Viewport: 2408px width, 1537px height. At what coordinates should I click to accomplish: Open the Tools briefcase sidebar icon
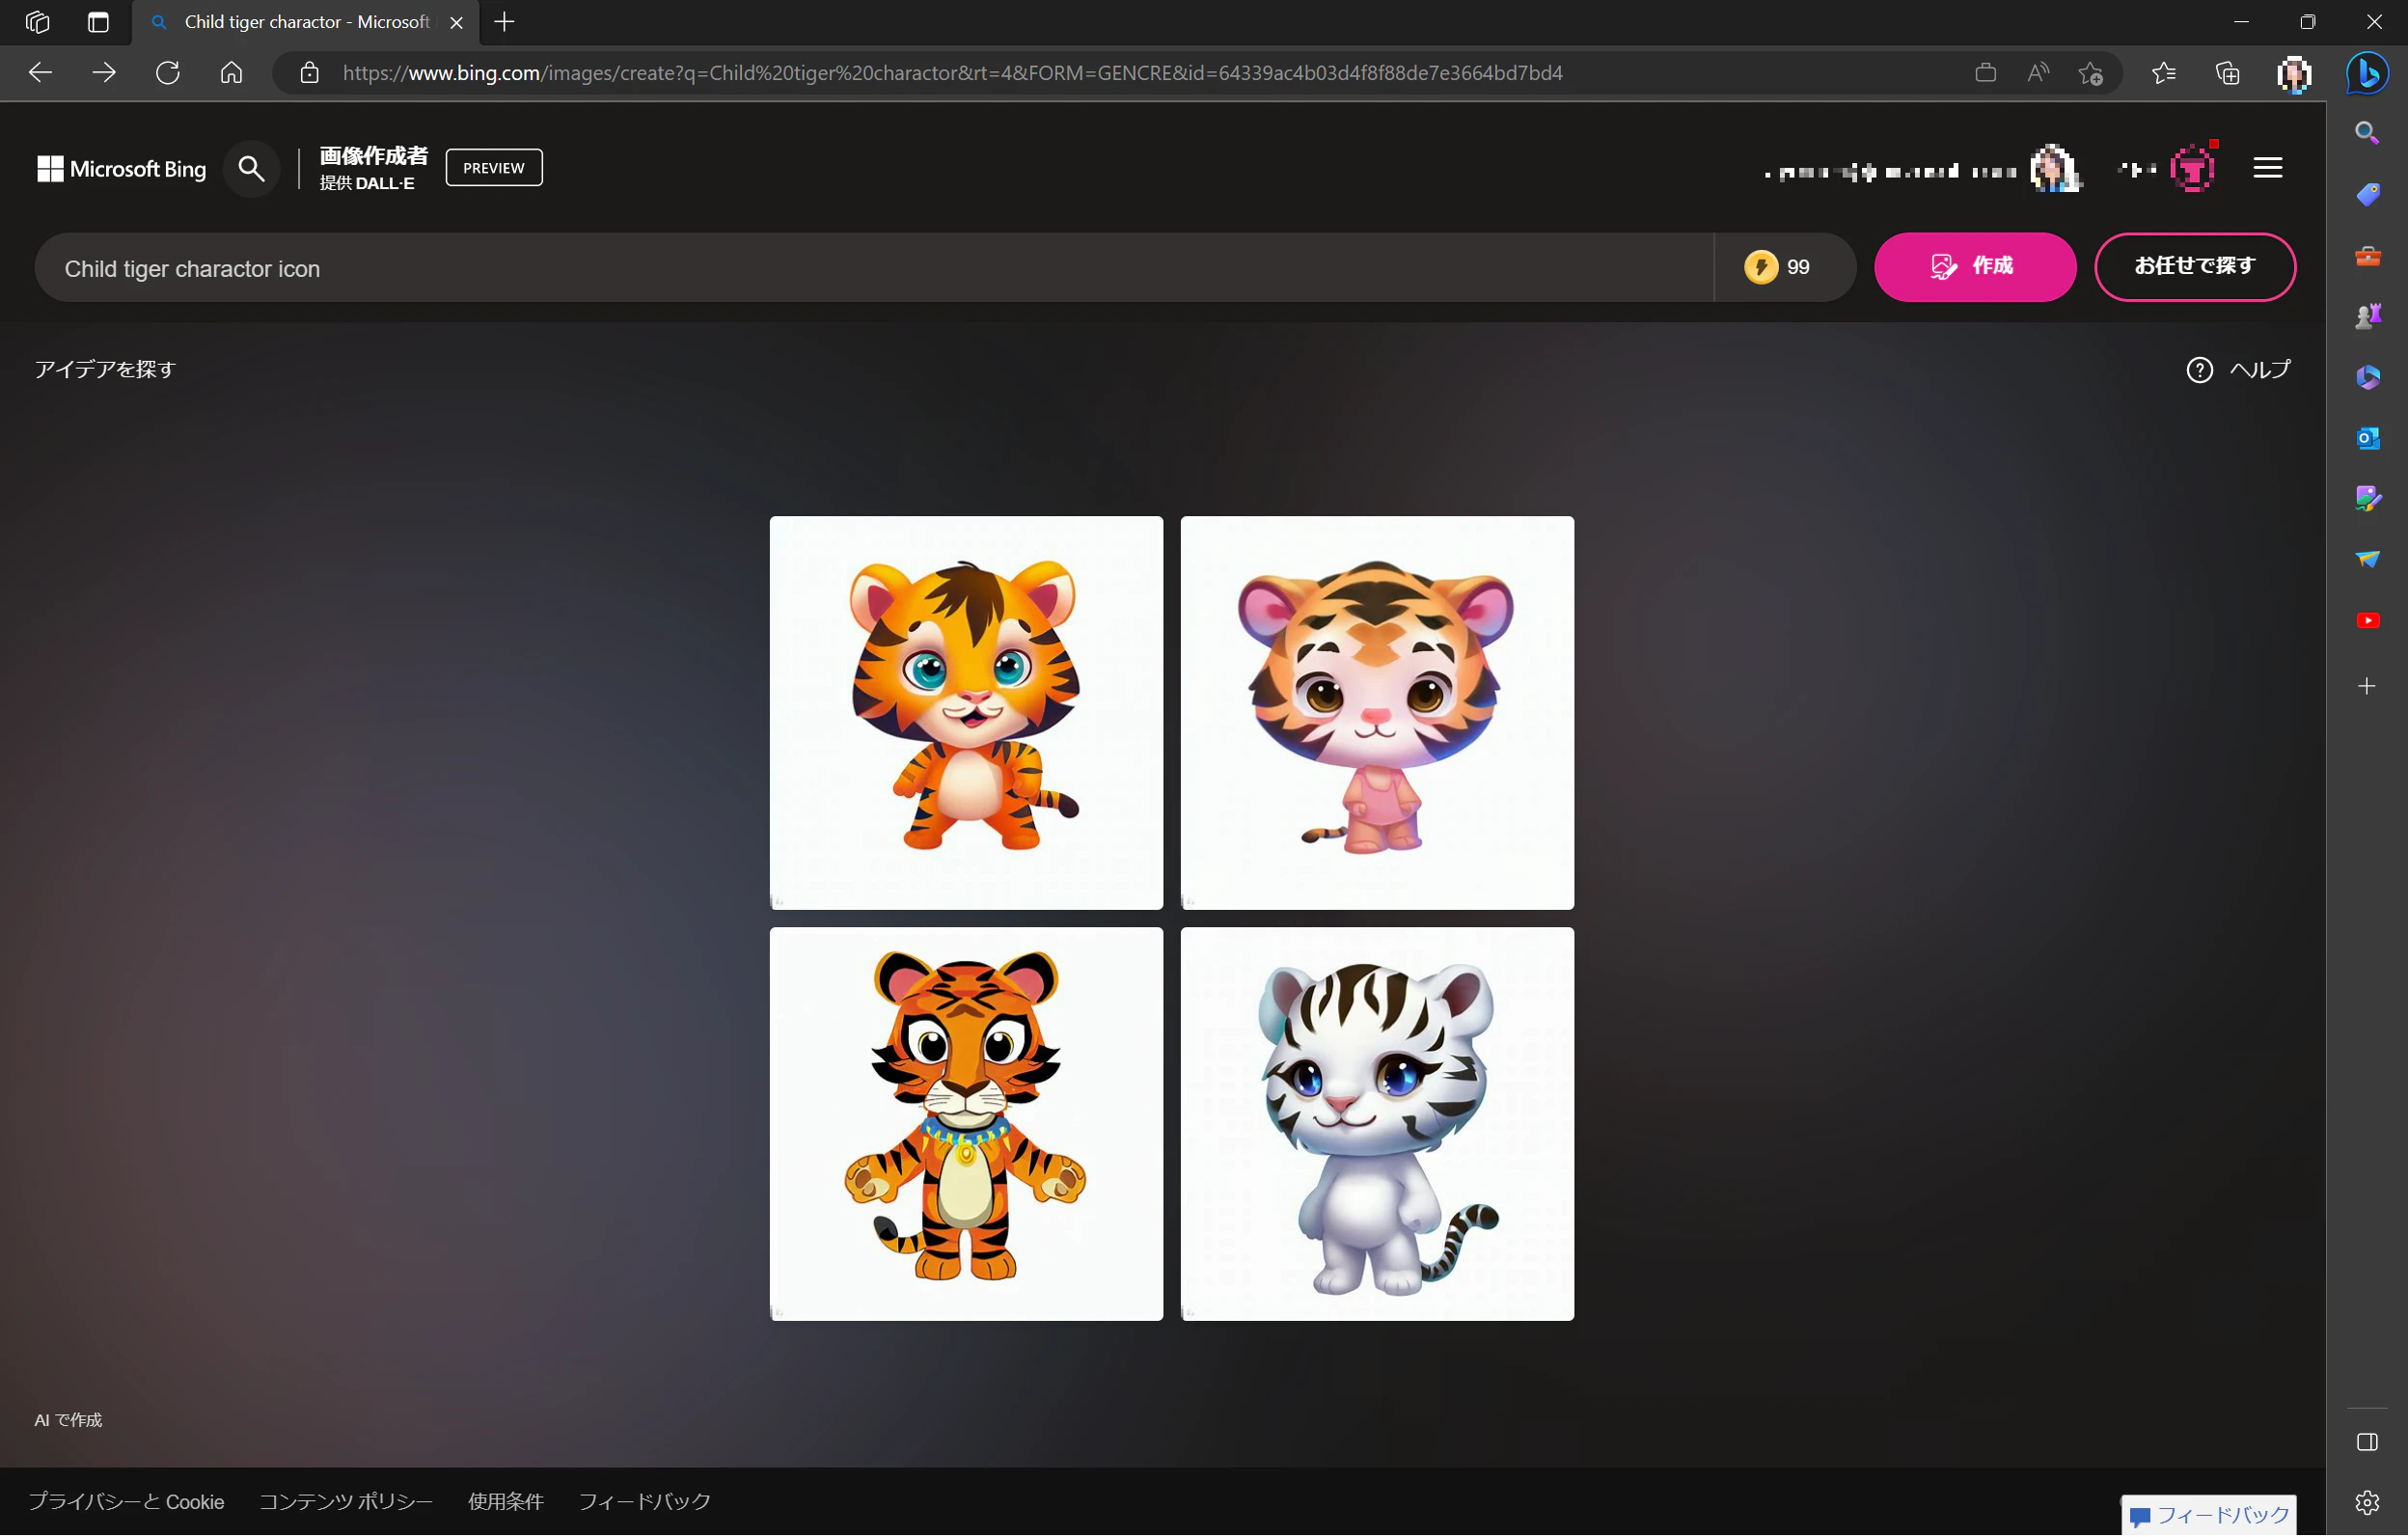pyautogui.click(x=2367, y=256)
